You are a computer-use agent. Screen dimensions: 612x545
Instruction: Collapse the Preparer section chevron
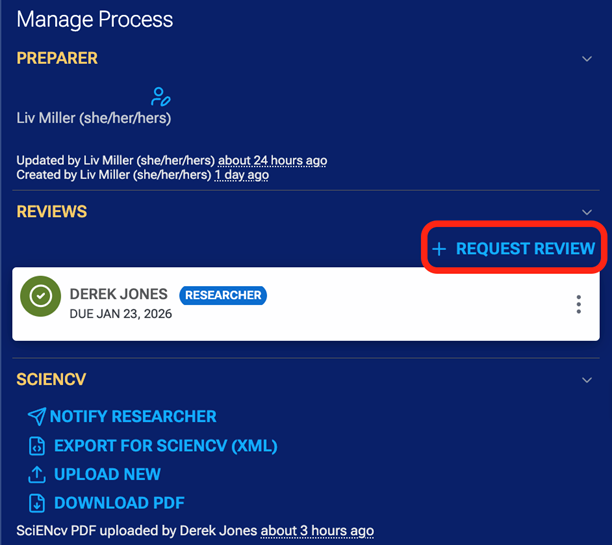587,59
